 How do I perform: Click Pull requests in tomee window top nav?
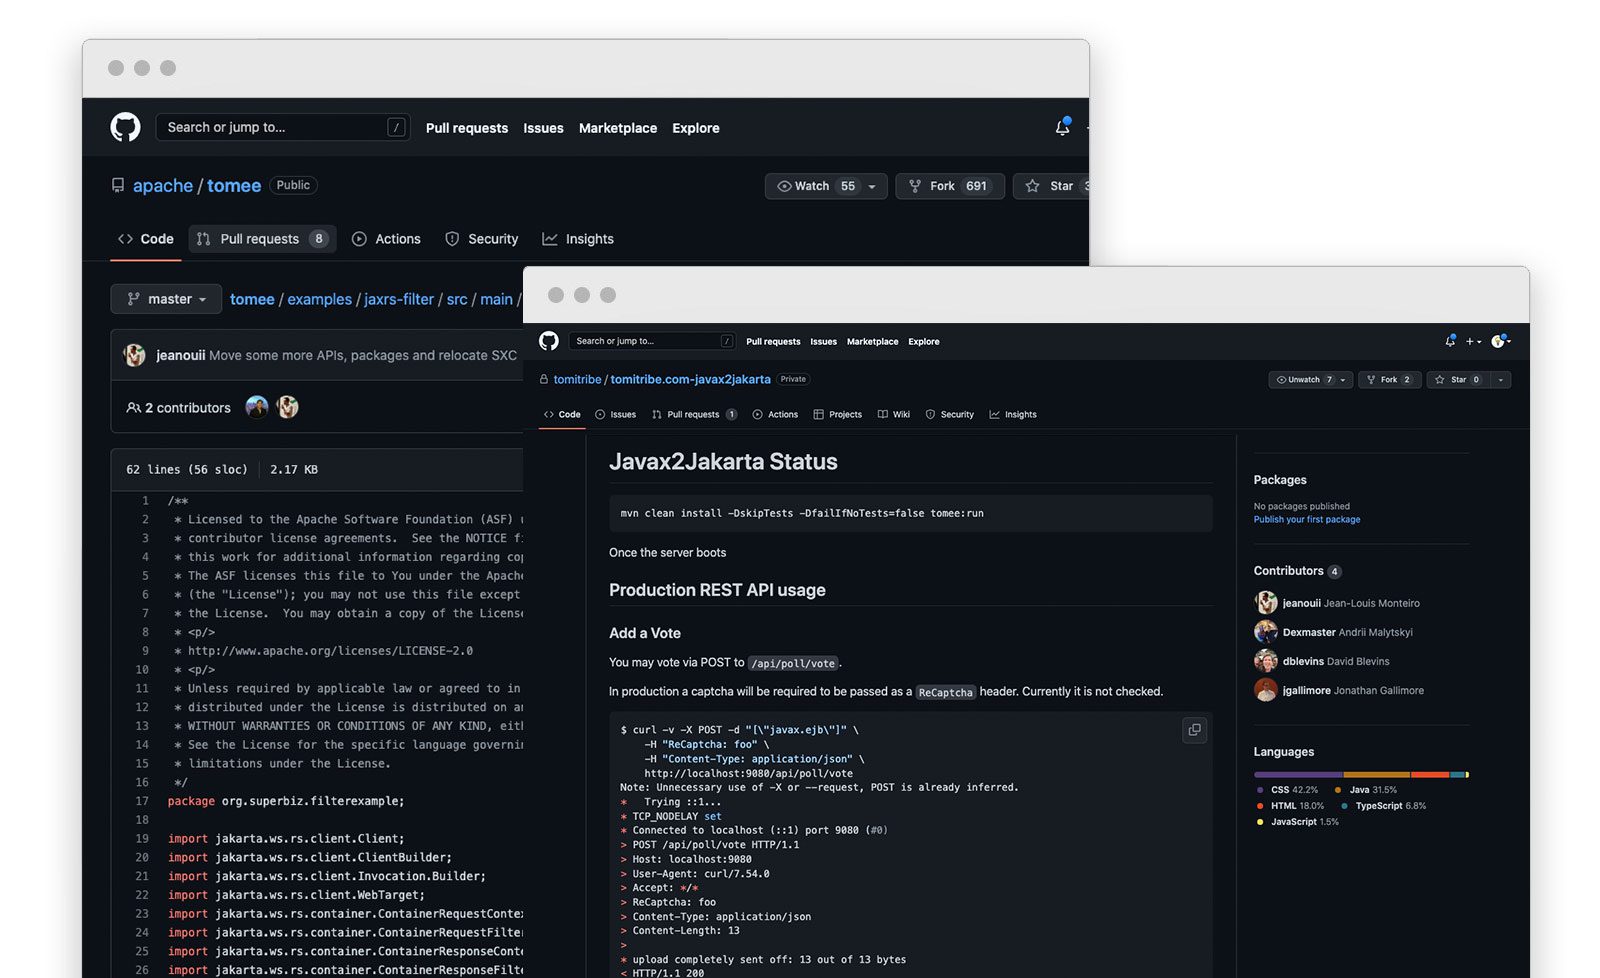point(467,128)
